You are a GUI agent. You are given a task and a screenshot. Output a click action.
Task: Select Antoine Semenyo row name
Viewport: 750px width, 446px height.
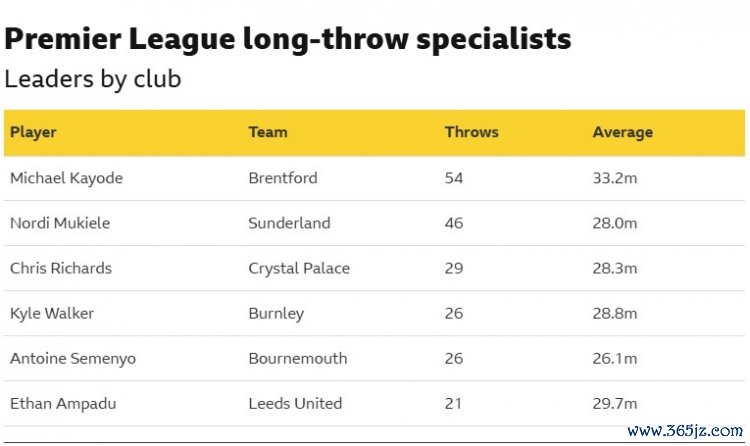point(70,358)
